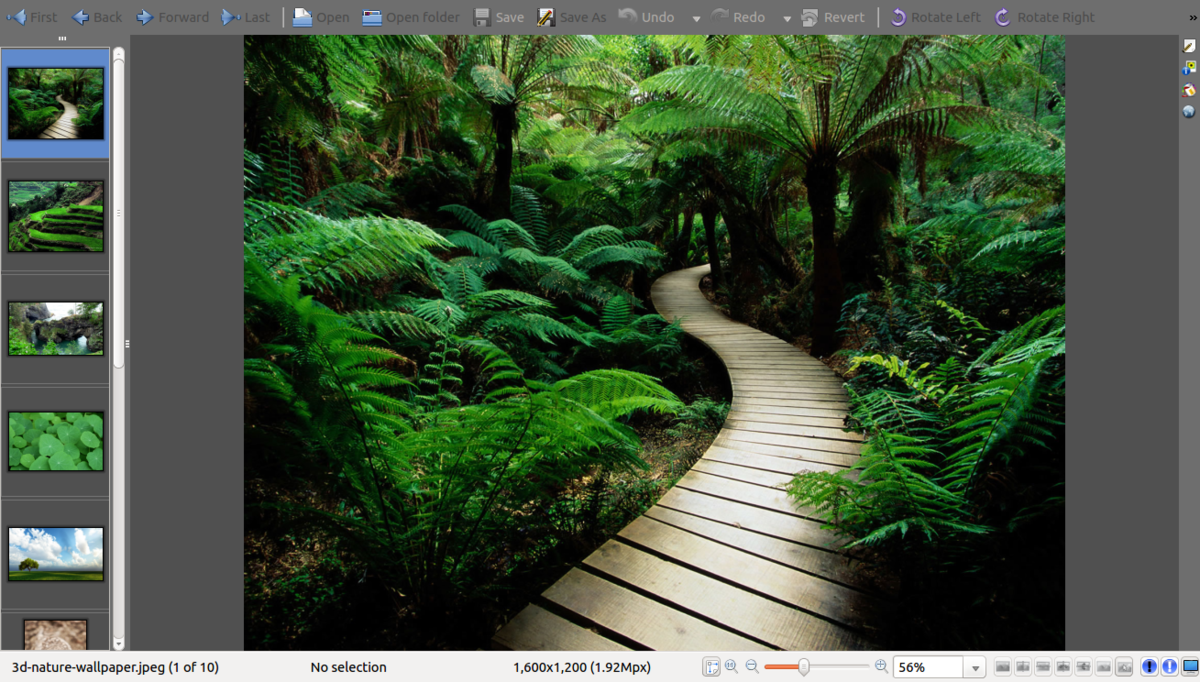Click the Rotate Right icon
Image resolution: width=1200 pixels, height=682 pixels.
coord(1003,17)
